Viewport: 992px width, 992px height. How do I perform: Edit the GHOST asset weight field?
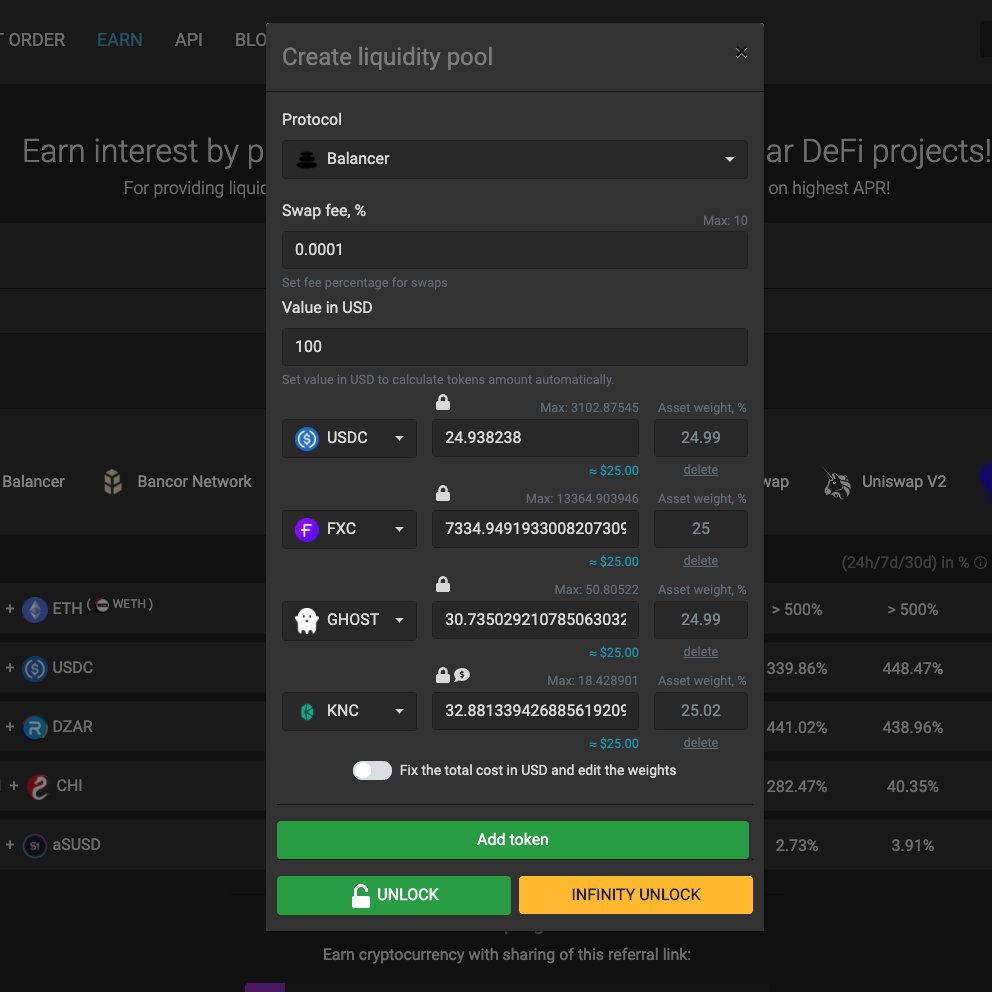(x=700, y=620)
